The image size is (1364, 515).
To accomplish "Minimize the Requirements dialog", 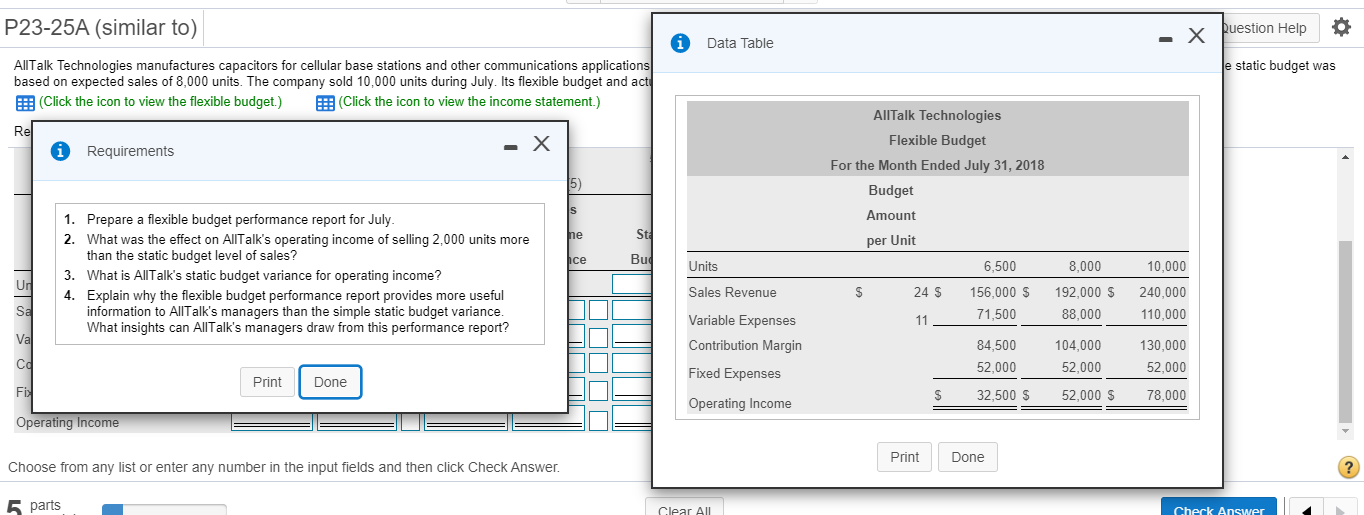I will click(511, 147).
